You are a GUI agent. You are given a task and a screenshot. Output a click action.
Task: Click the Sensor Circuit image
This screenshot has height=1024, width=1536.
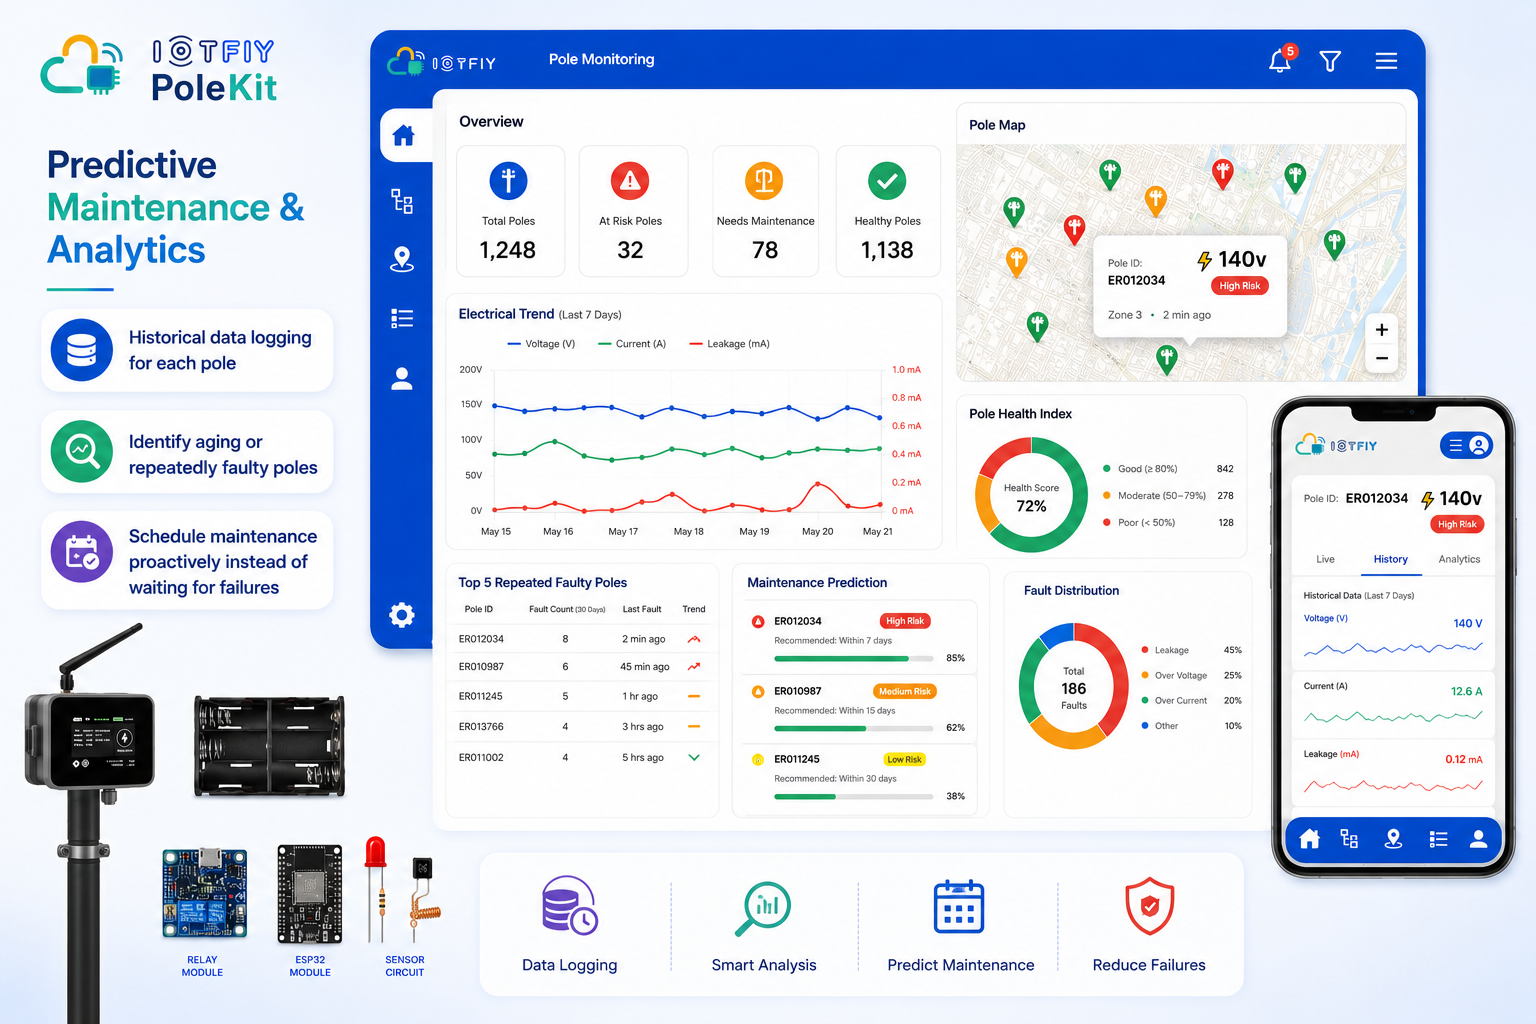point(402,891)
